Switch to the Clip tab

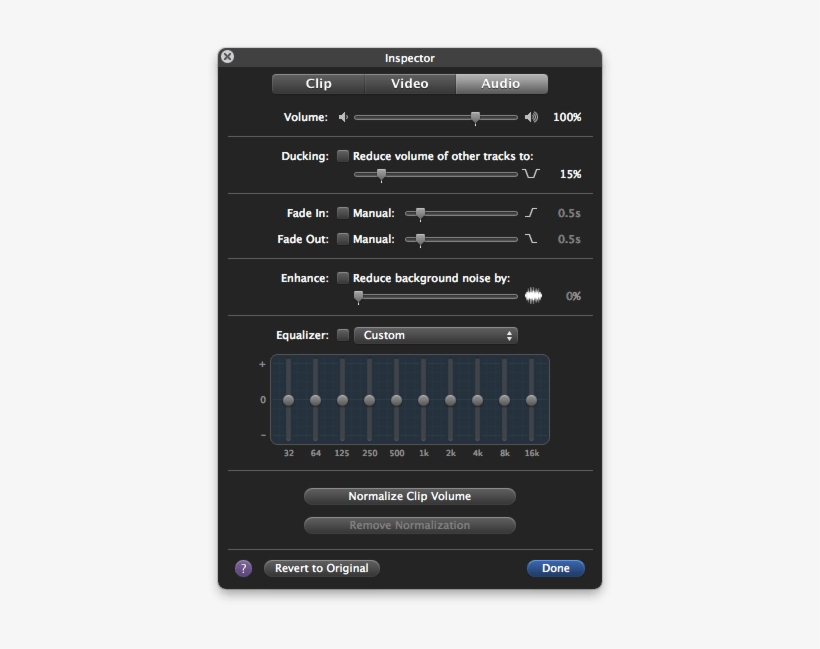(318, 84)
